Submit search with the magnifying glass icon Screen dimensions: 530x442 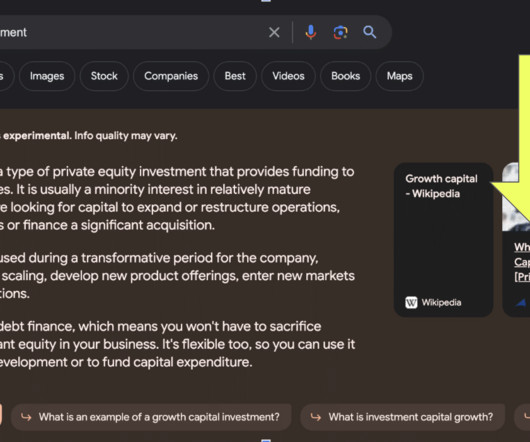(x=369, y=32)
